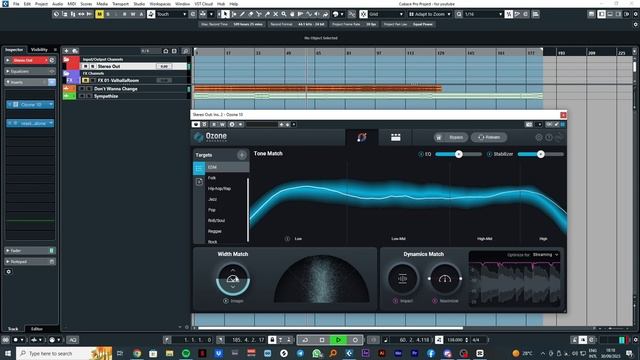Image resolution: width=640 pixels, height=360 pixels.
Task: Open the Project menu
Action: [41, 4]
